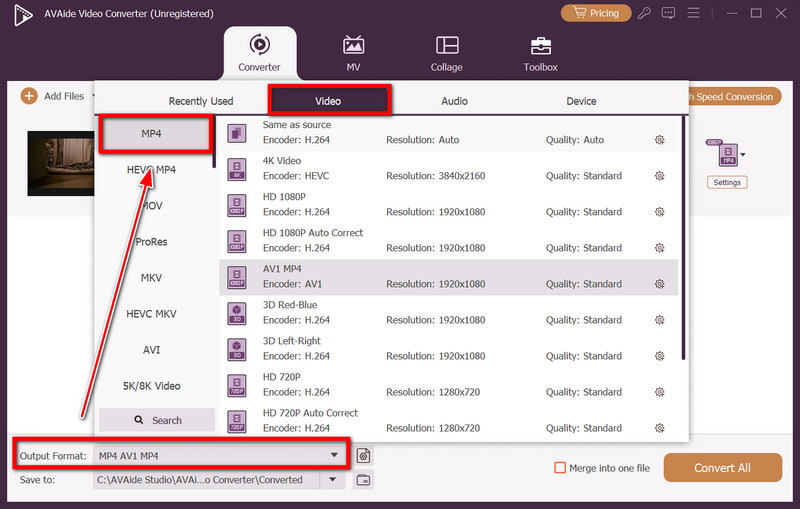Choose MKV in the format list
This screenshot has width=800, height=509.
pos(150,278)
